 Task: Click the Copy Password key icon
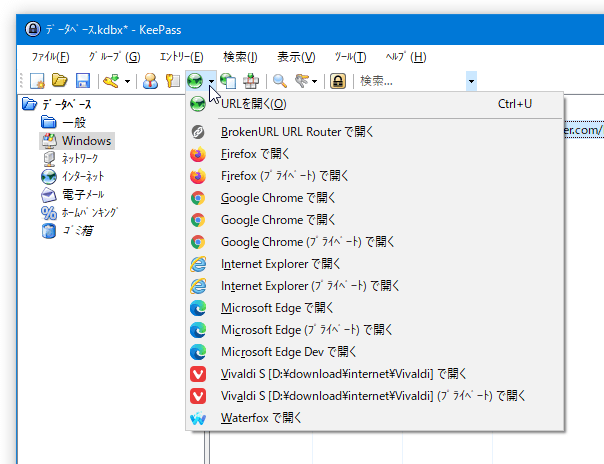pyautogui.click(x=173, y=81)
